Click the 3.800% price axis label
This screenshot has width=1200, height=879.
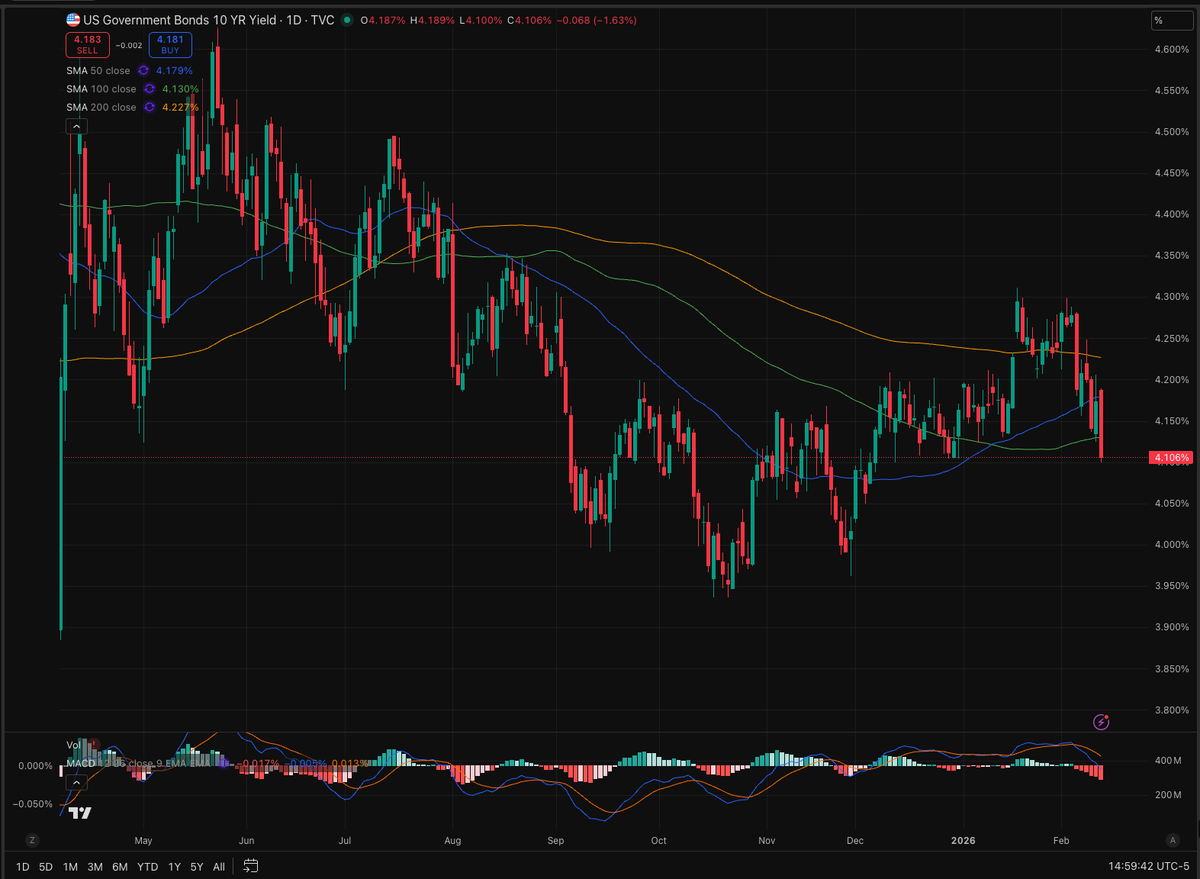(1172, 710)
